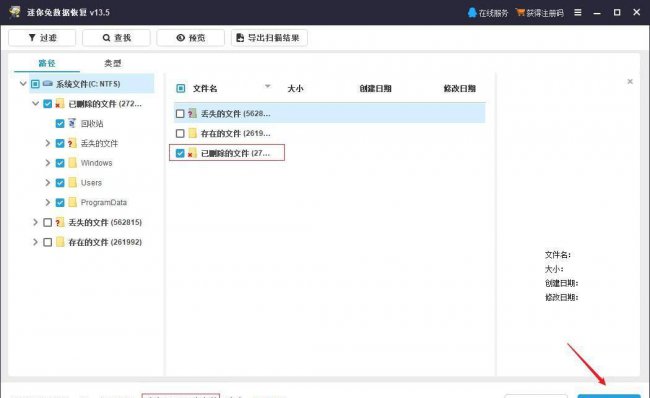Select 回收站 tree item label

(x=92, y=124)
